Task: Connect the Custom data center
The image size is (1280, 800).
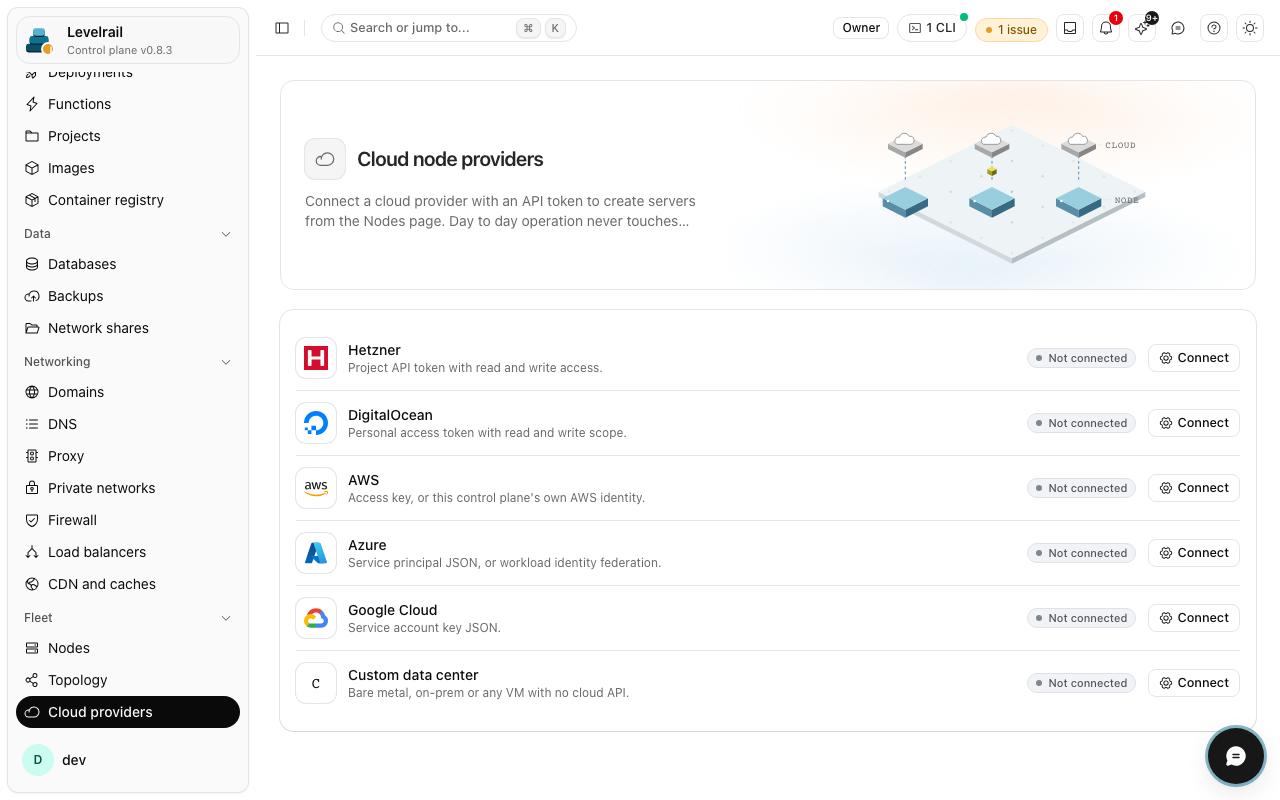Action: [x=1194, y=683]
